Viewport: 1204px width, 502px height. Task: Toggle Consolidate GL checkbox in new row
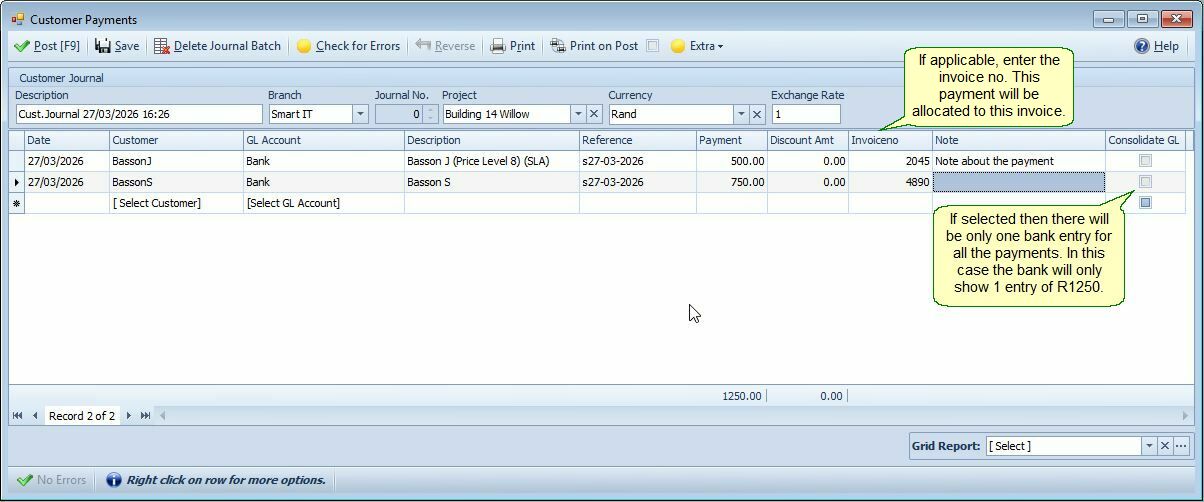point(1145,203)
